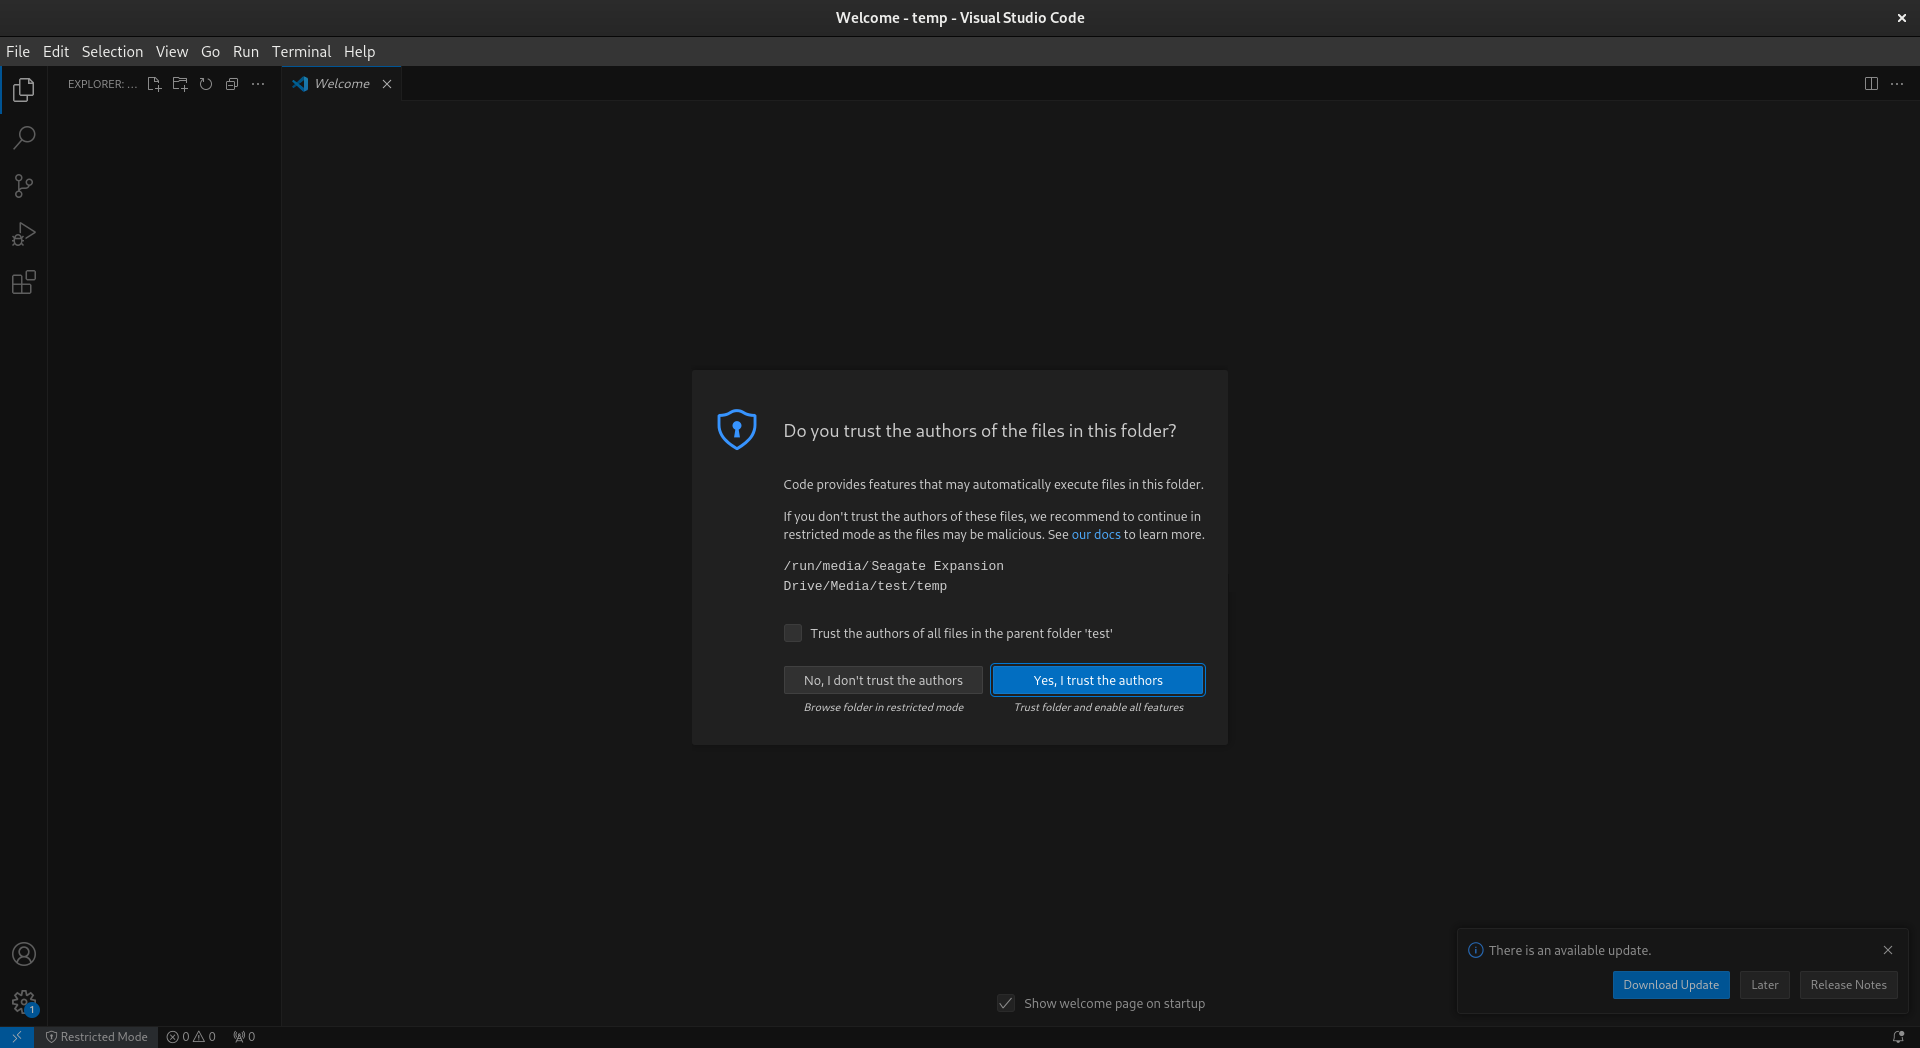Refresh the Explorer with the refresh icon

tap(206, 84)
